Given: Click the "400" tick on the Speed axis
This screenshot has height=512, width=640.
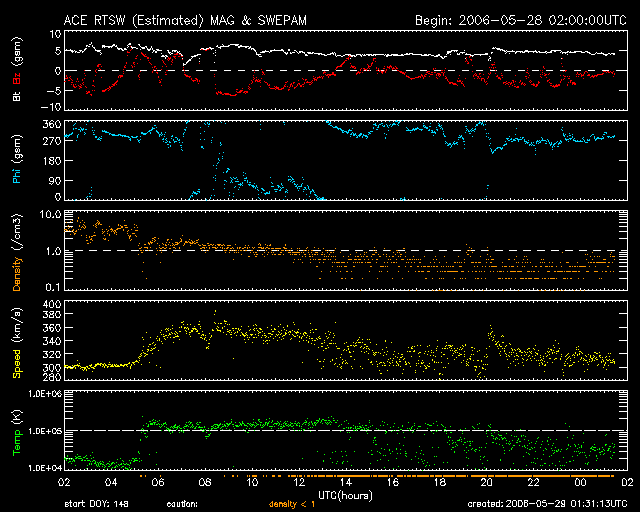Looking at the screenshot, I should pos(52,304).
